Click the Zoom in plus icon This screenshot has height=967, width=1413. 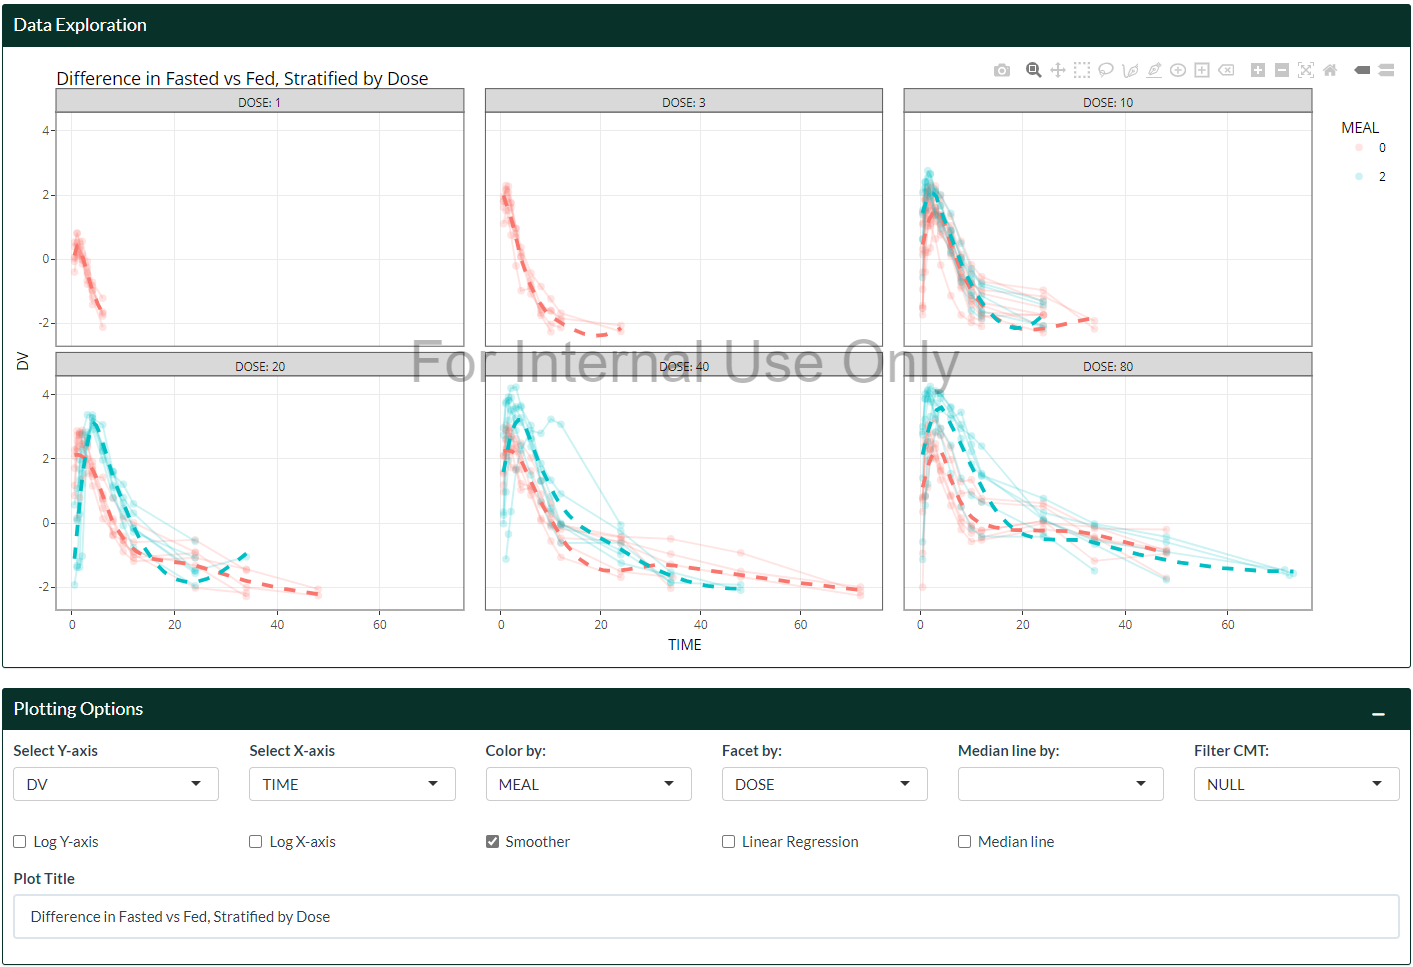pos(1257,70)
